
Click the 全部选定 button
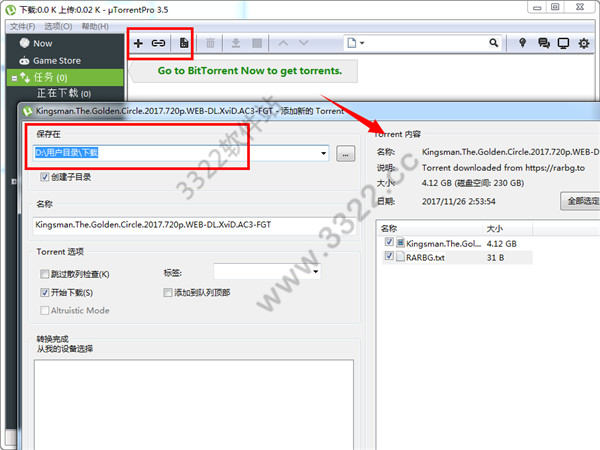coord(581,201)
